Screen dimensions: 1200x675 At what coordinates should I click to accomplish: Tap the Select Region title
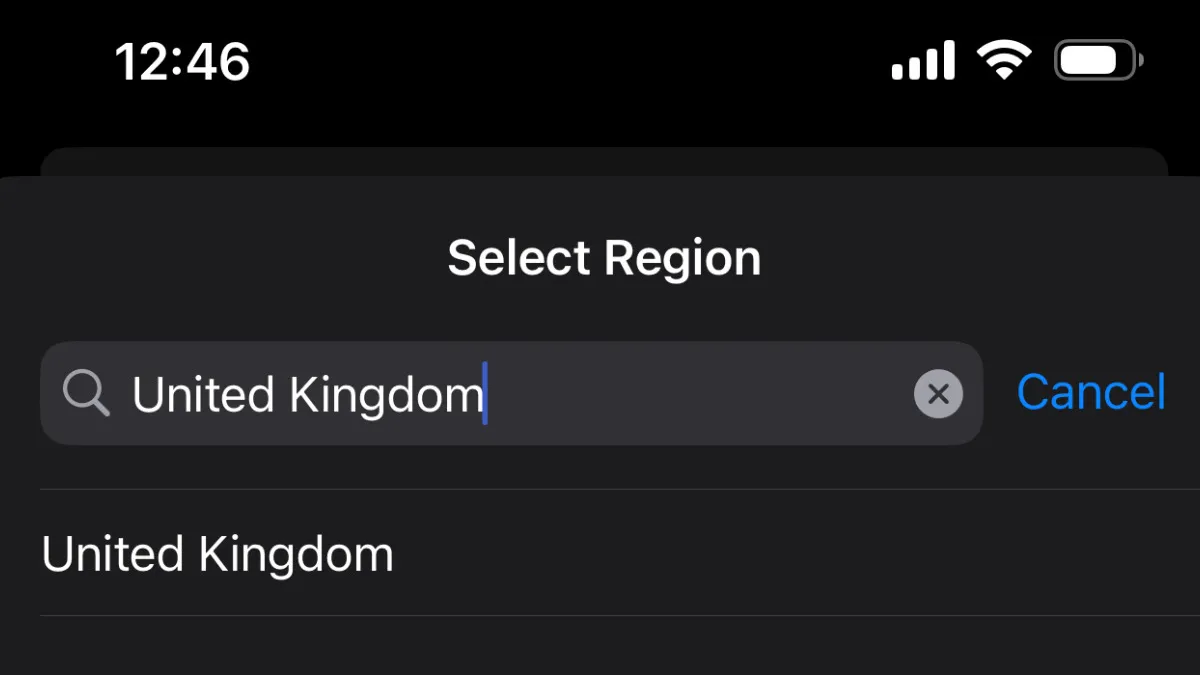[604, 258]
